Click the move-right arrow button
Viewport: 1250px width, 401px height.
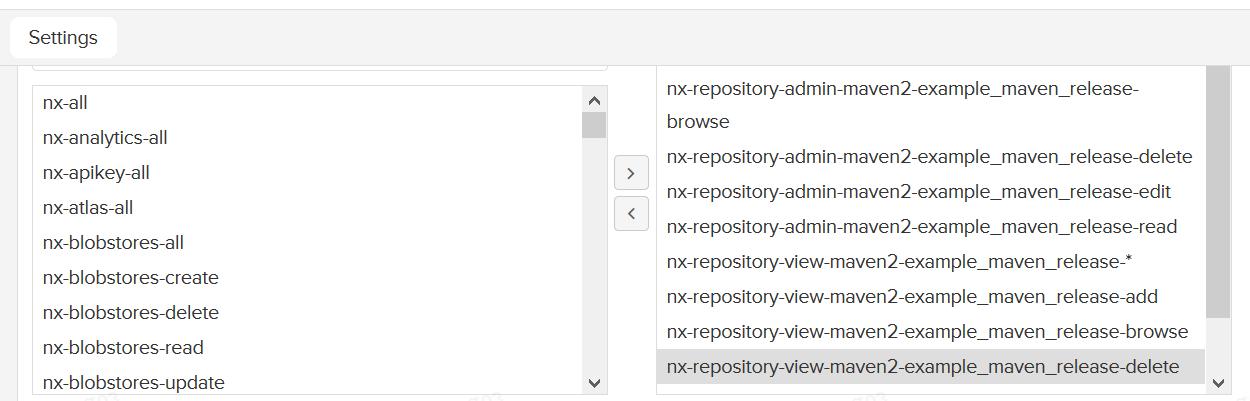(631, 173)
